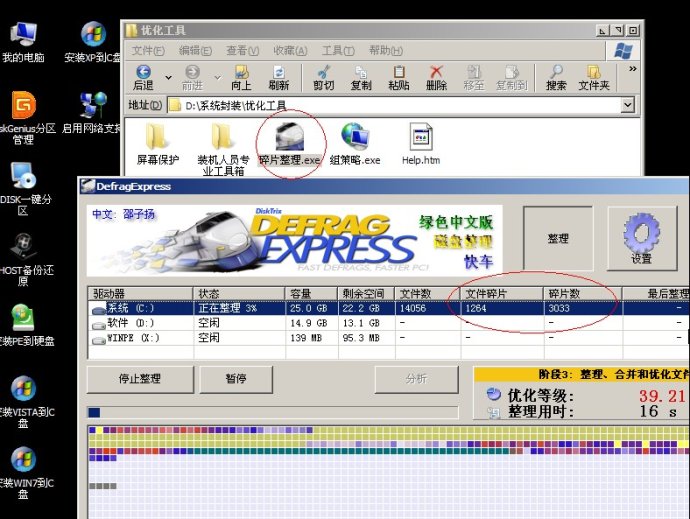
Task: Click 前进 forward button in explorer toolbar
Action: [192, 77]
